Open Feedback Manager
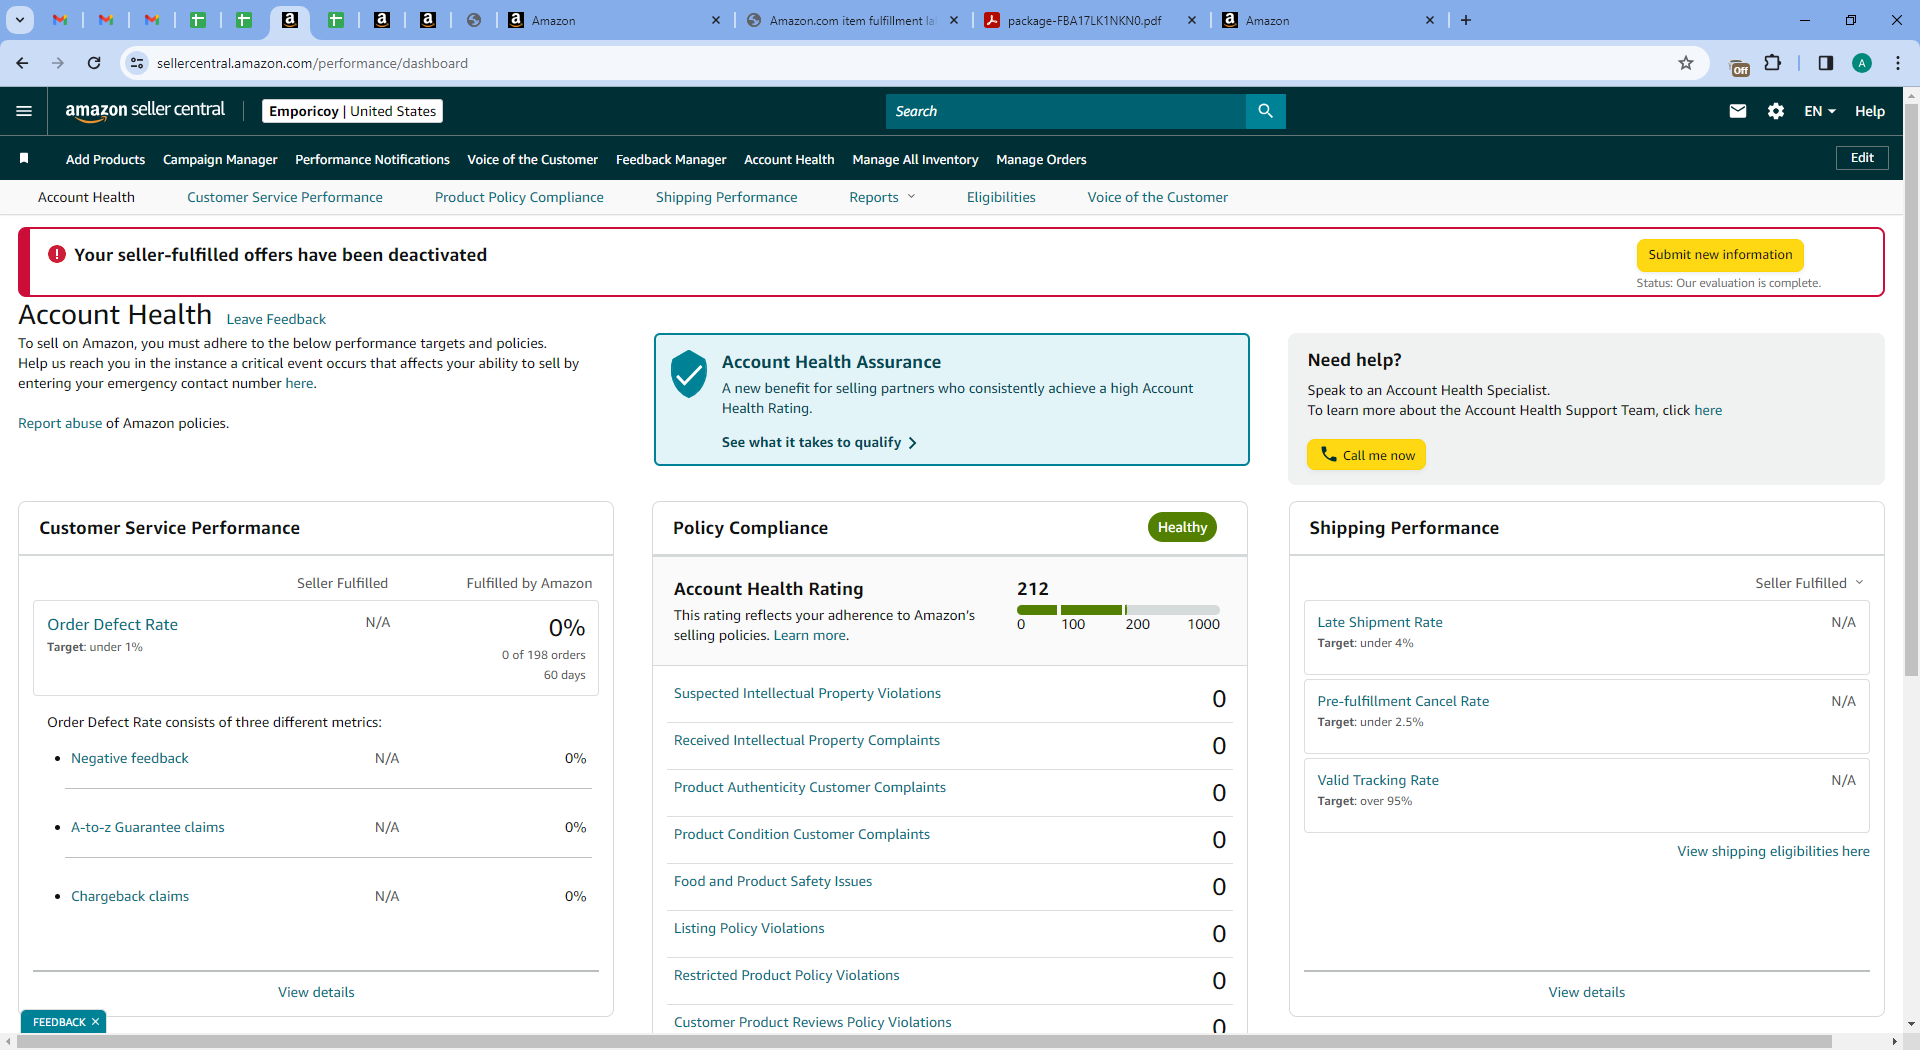Image resolution: width=1920 pixels, height=1050 pixels. 671,159
